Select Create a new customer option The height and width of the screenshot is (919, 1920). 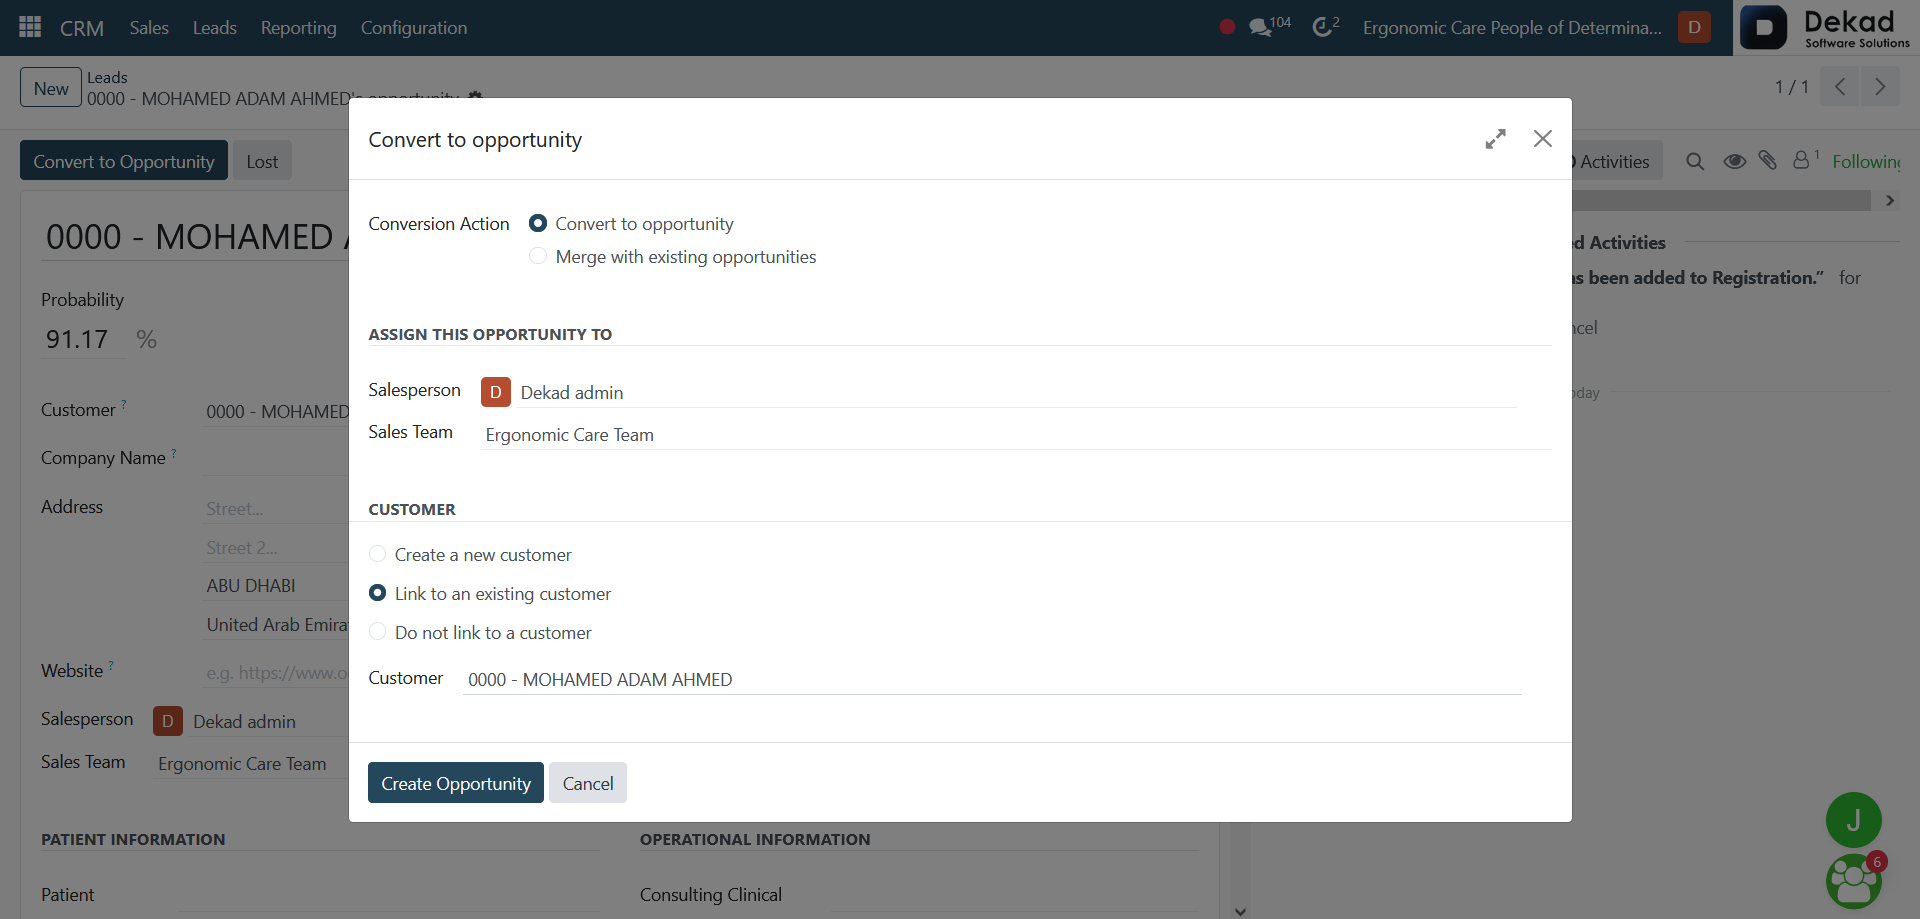click(x=377, y=554)
